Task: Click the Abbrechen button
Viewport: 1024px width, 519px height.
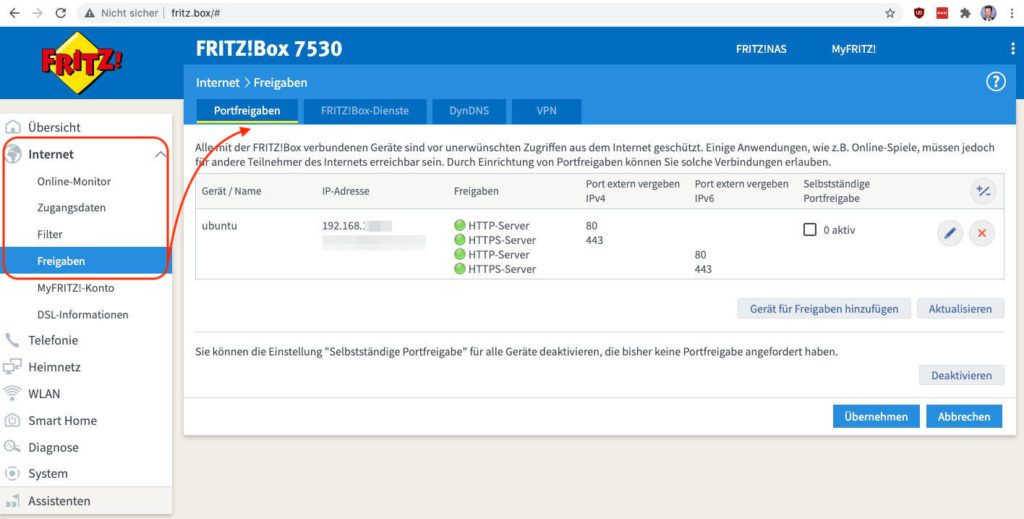Action: (x=964, y=417)
